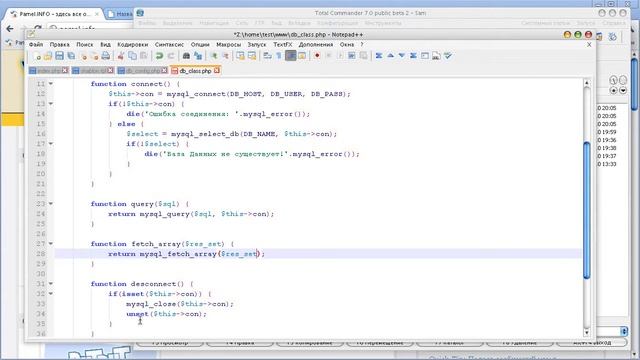Collapse the query() function fold at line 23
The height and width of the screenshot is (360, 640).
point(51,204)
